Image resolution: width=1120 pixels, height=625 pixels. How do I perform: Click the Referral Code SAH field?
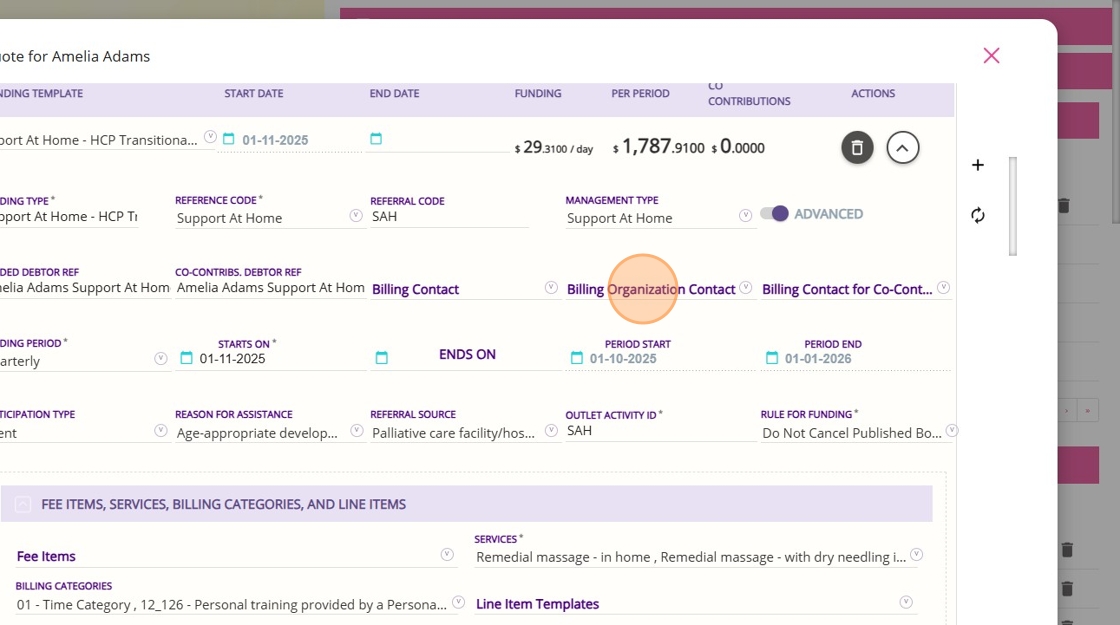pos(449,217)
